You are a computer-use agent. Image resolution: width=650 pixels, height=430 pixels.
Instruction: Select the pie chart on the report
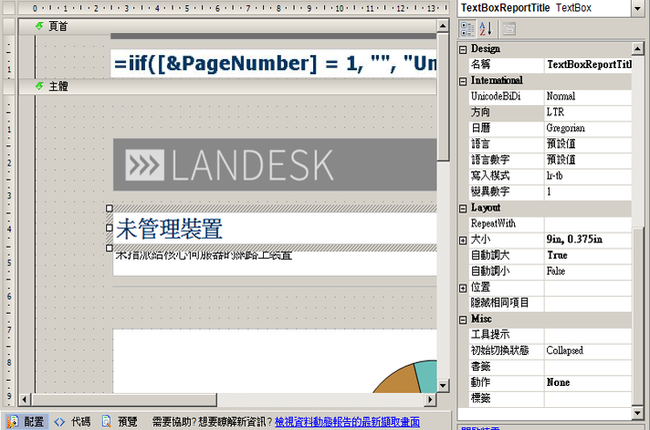click(405, 377)
